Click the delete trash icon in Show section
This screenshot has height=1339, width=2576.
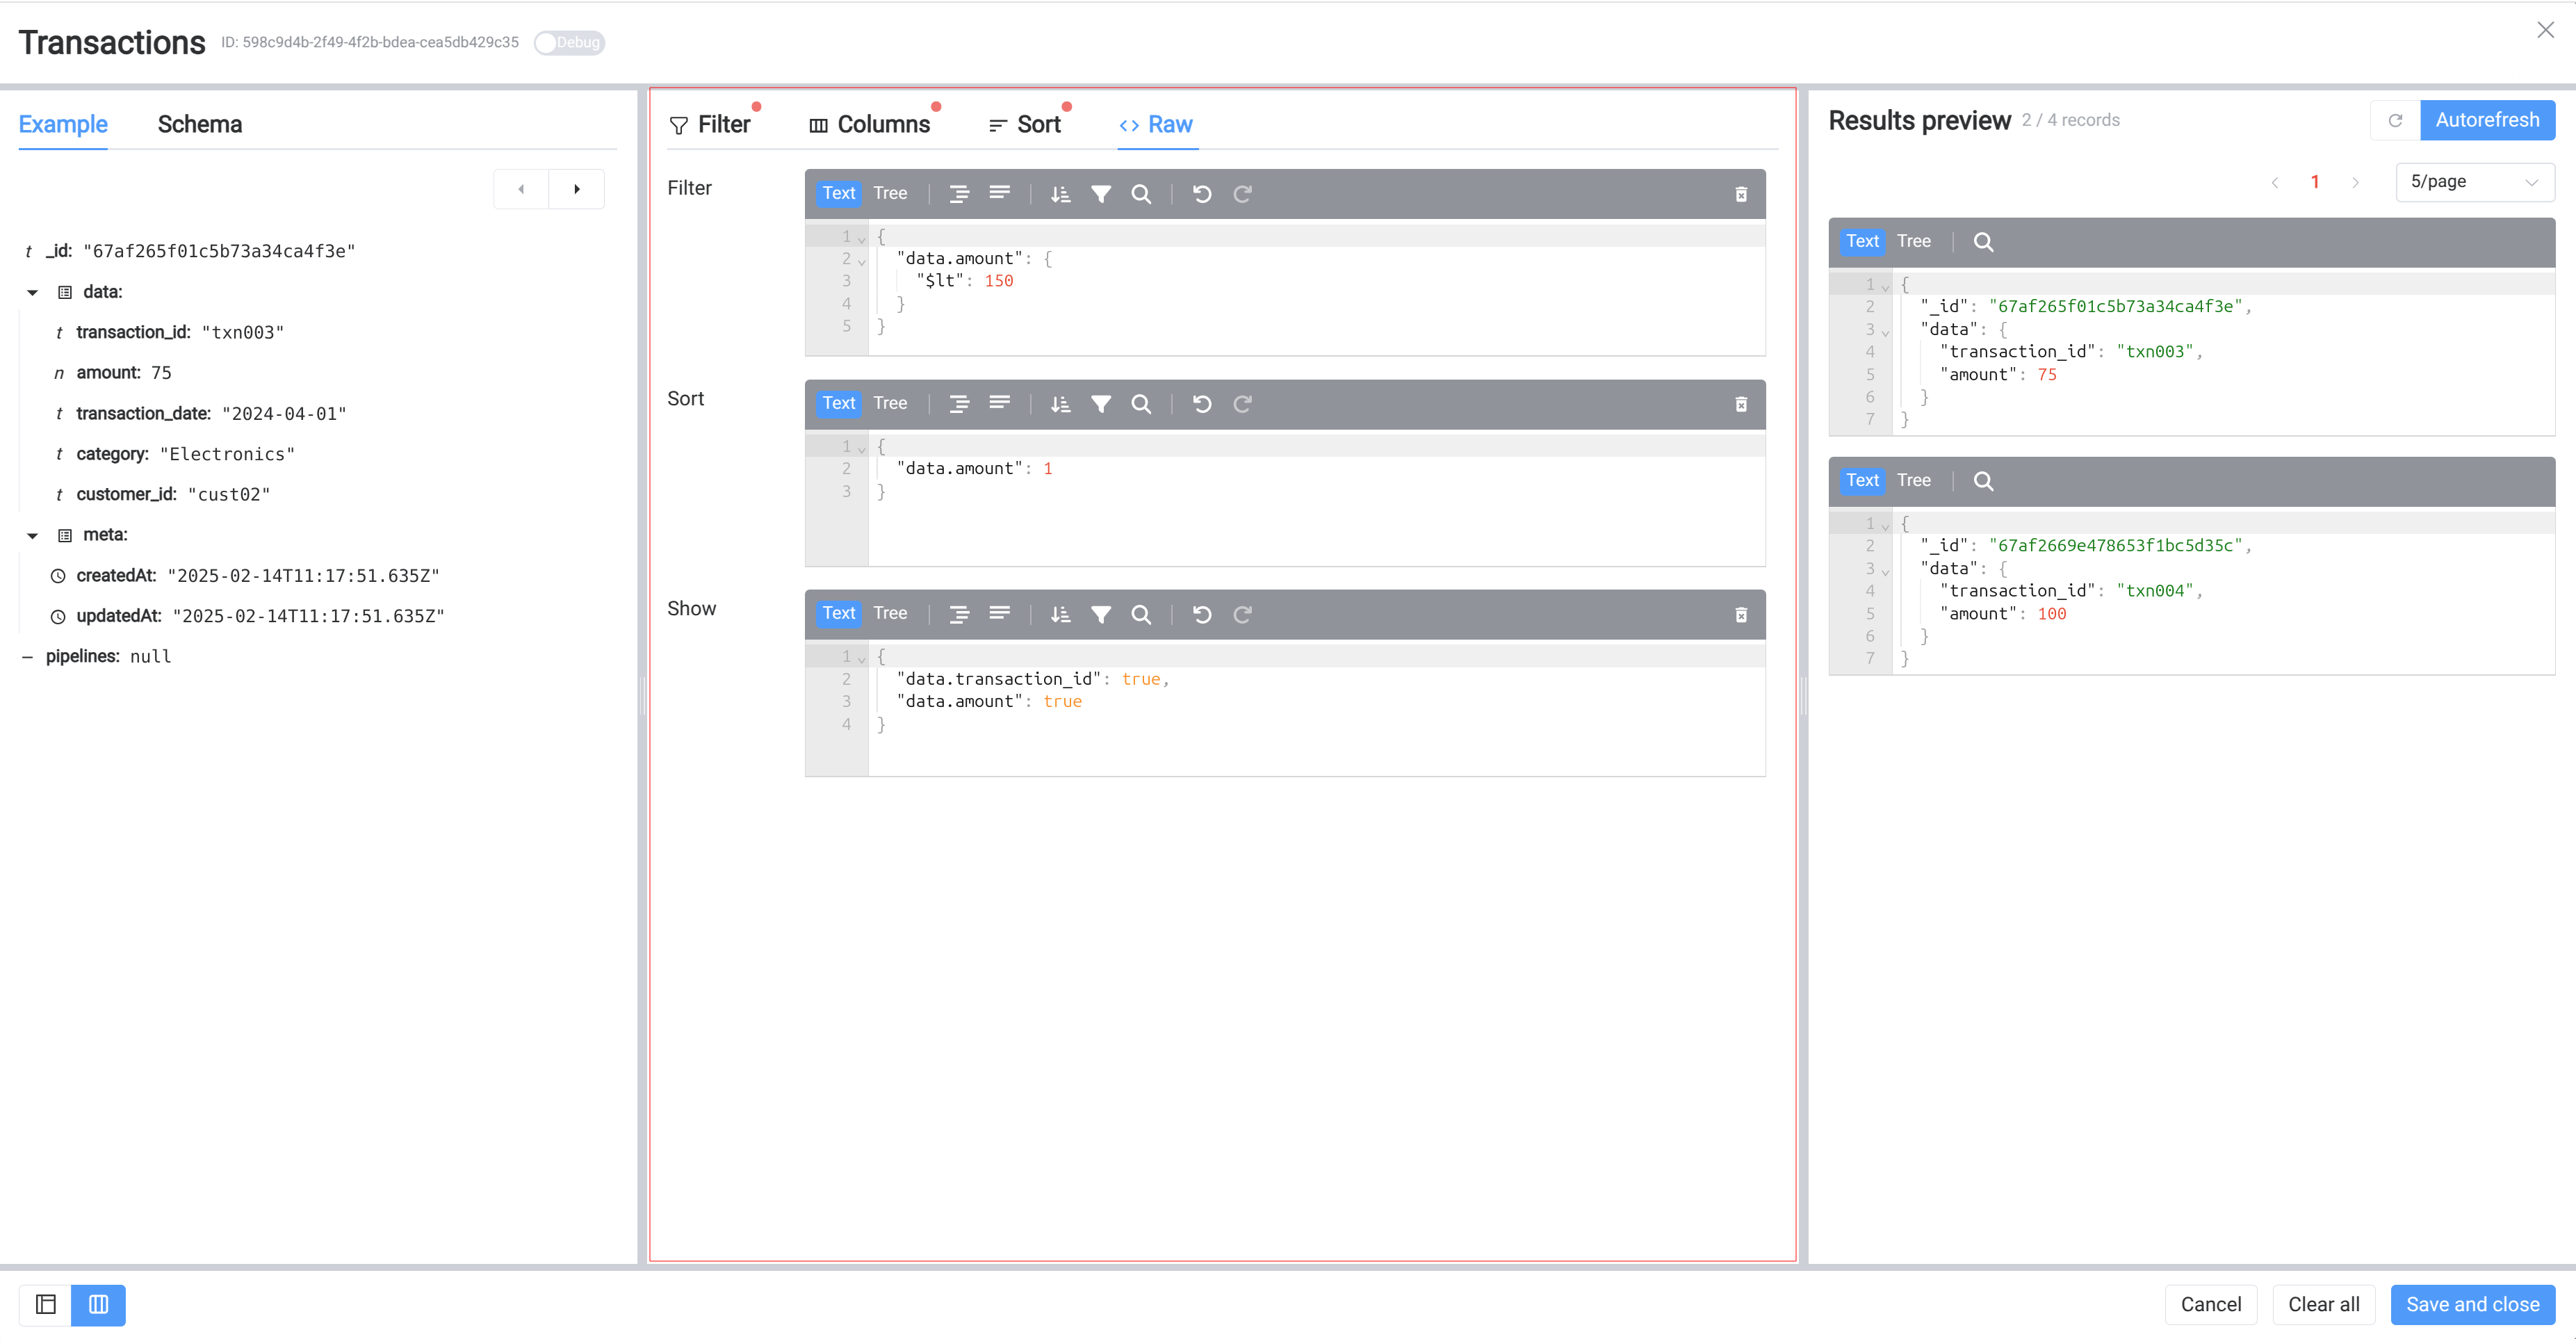tap(1741, 613)
